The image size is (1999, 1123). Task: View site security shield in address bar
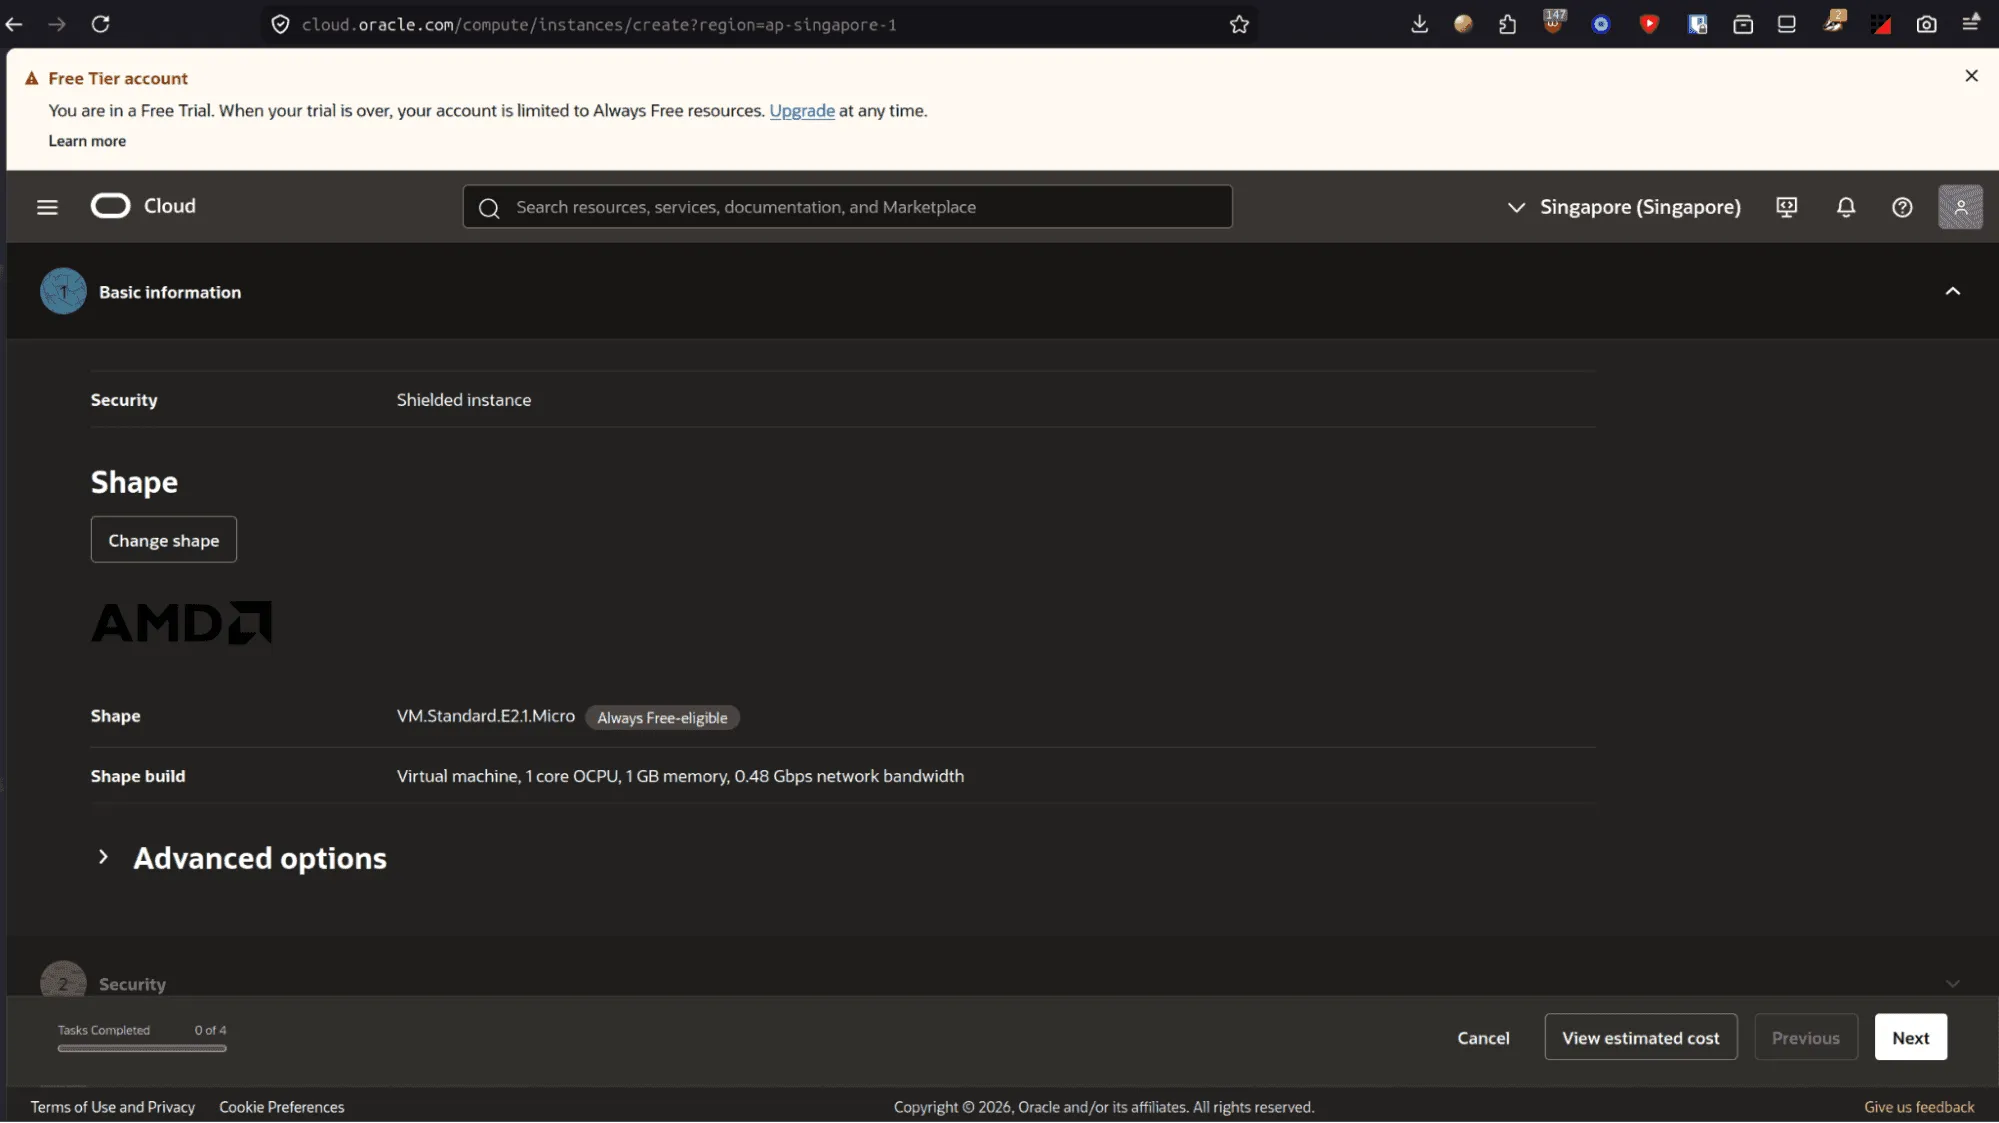(x=281, y=24)
